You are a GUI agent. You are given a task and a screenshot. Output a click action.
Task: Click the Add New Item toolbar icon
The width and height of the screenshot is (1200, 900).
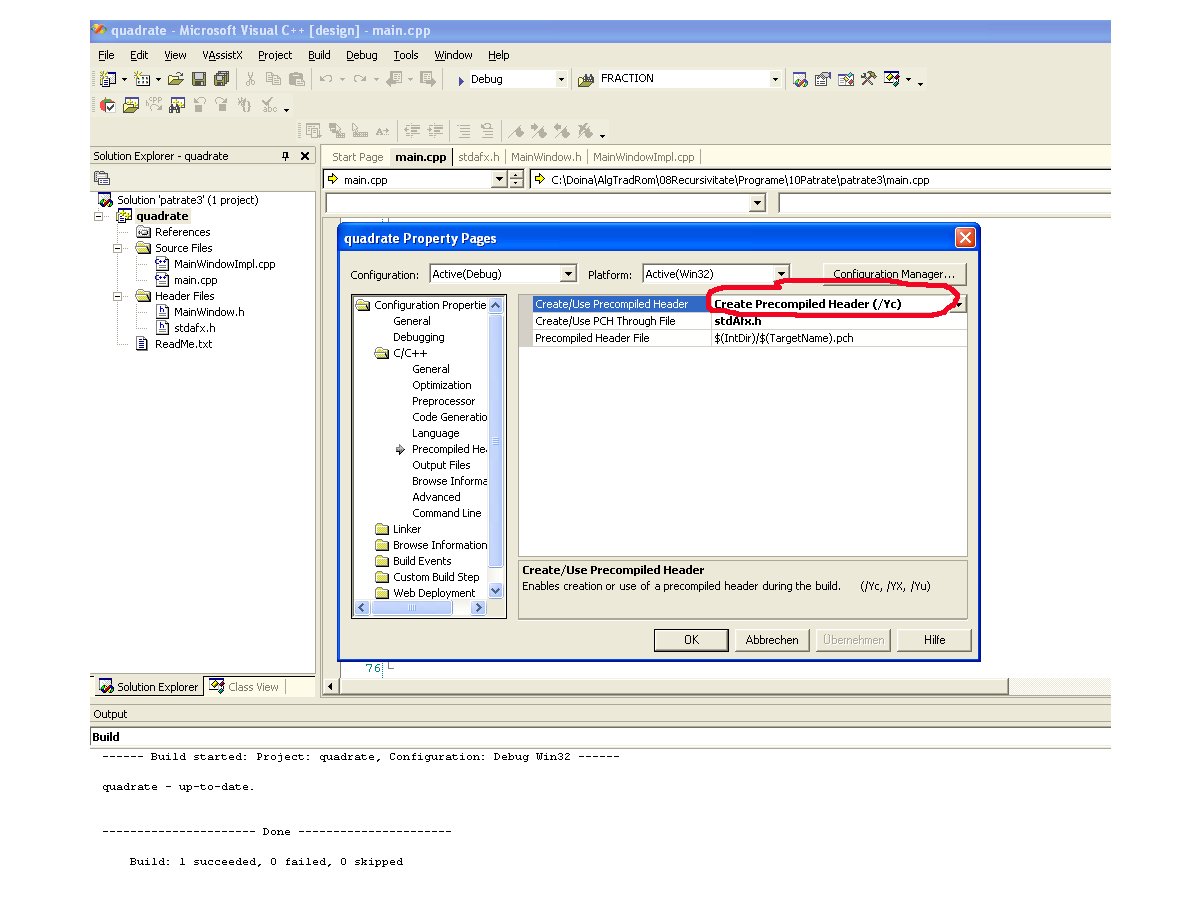(x=141, y=79)
